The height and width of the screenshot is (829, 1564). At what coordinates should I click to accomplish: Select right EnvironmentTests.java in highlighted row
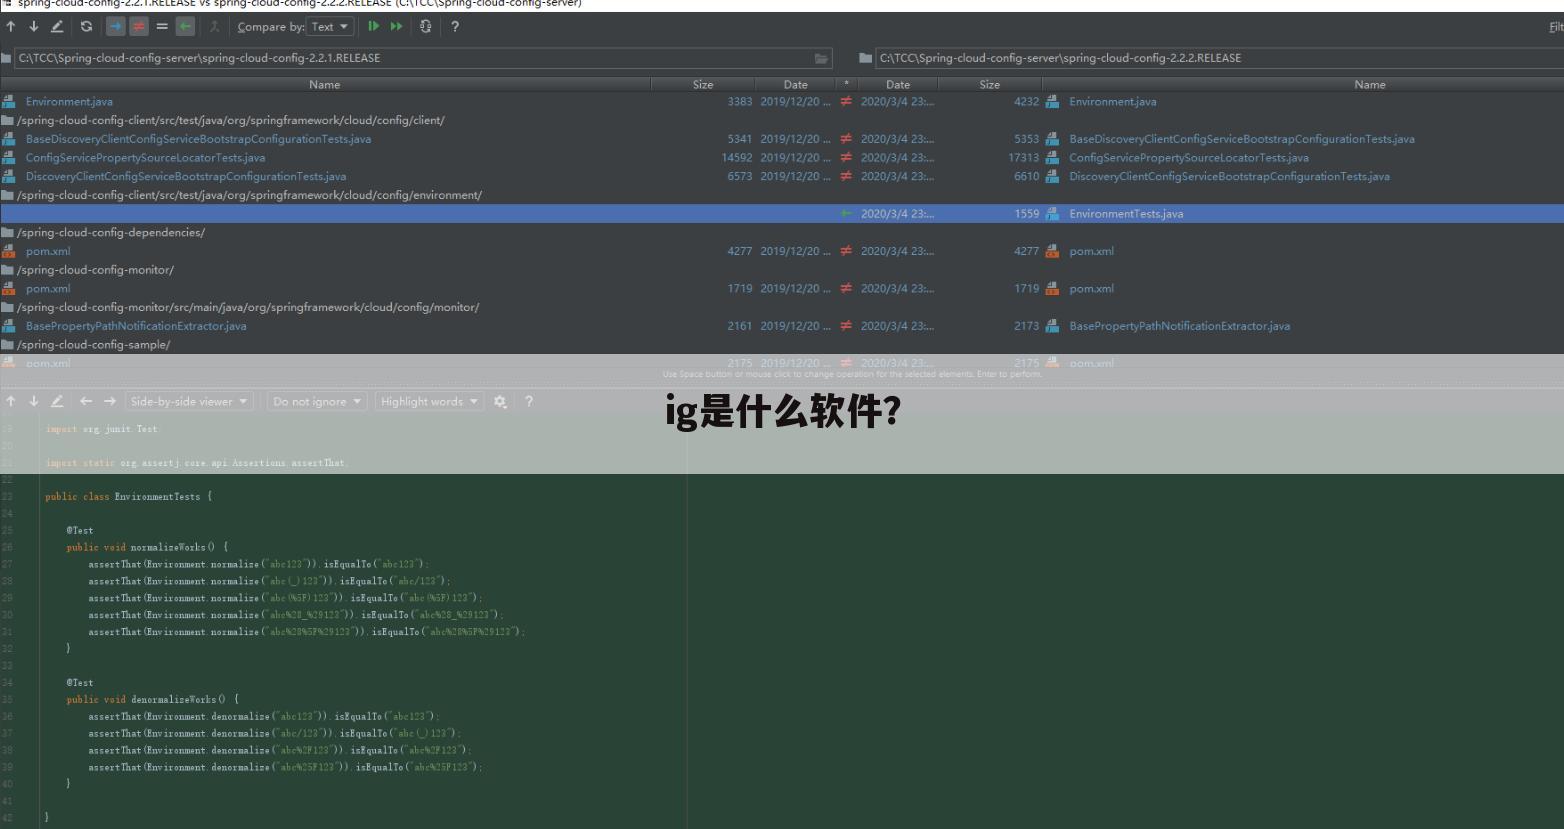coord(1126,214)
